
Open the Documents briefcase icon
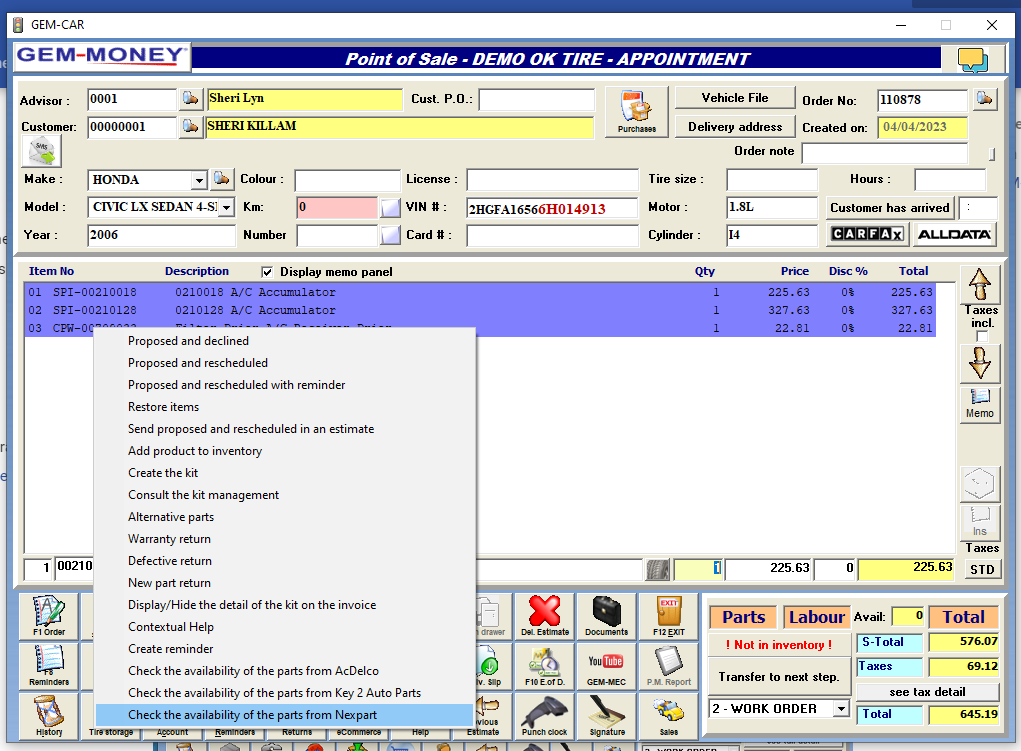(x=606, y=616)
